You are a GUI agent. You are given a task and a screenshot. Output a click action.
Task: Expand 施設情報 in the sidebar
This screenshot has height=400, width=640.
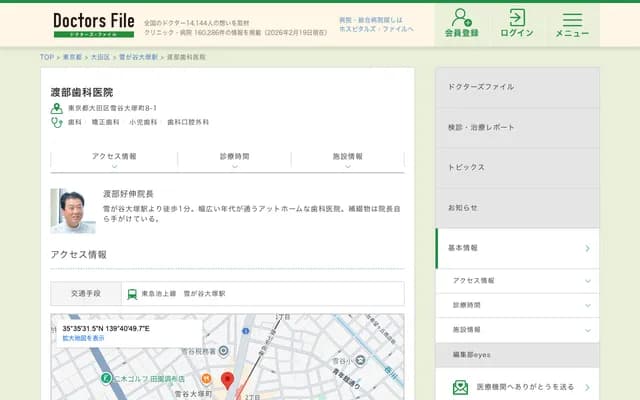[x=517, y=329]
